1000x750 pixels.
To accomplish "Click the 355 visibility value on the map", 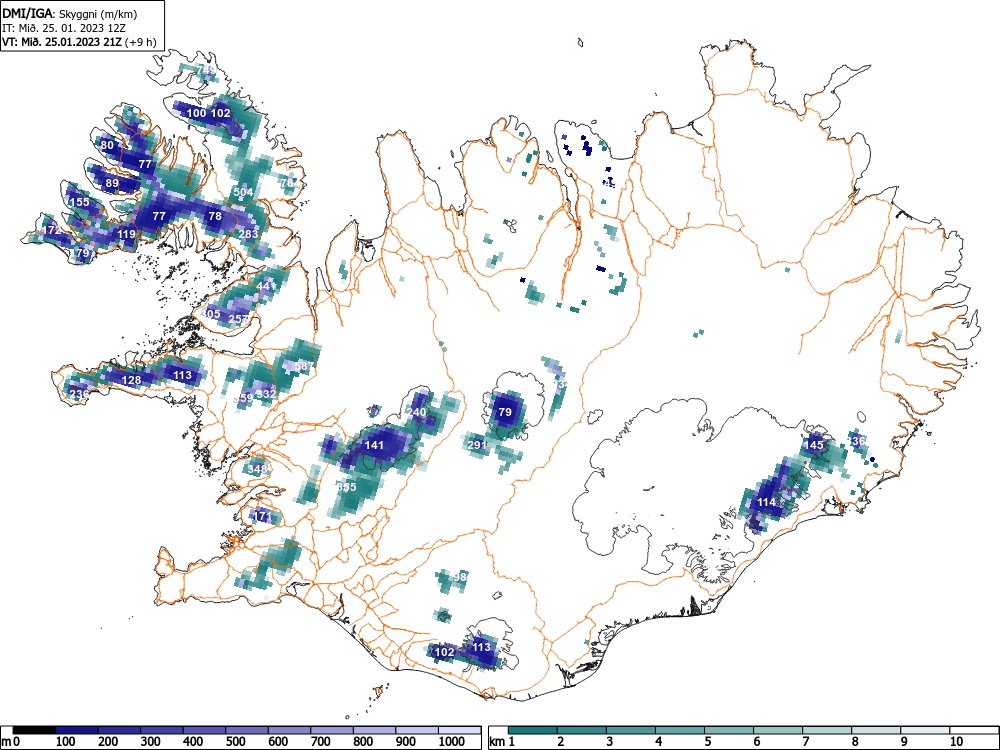I will pos(346,487).
